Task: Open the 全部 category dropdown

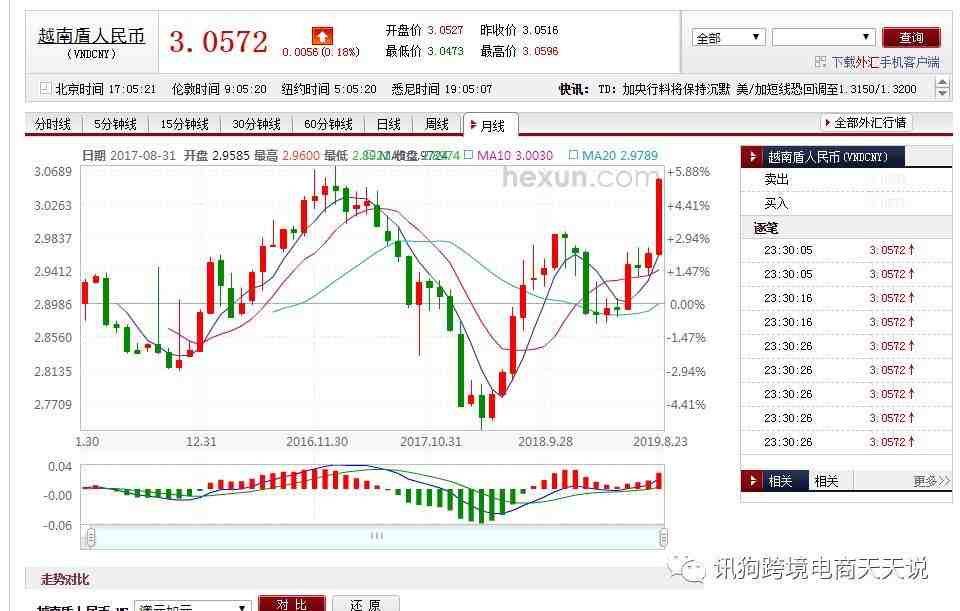Action: point(729,38)
